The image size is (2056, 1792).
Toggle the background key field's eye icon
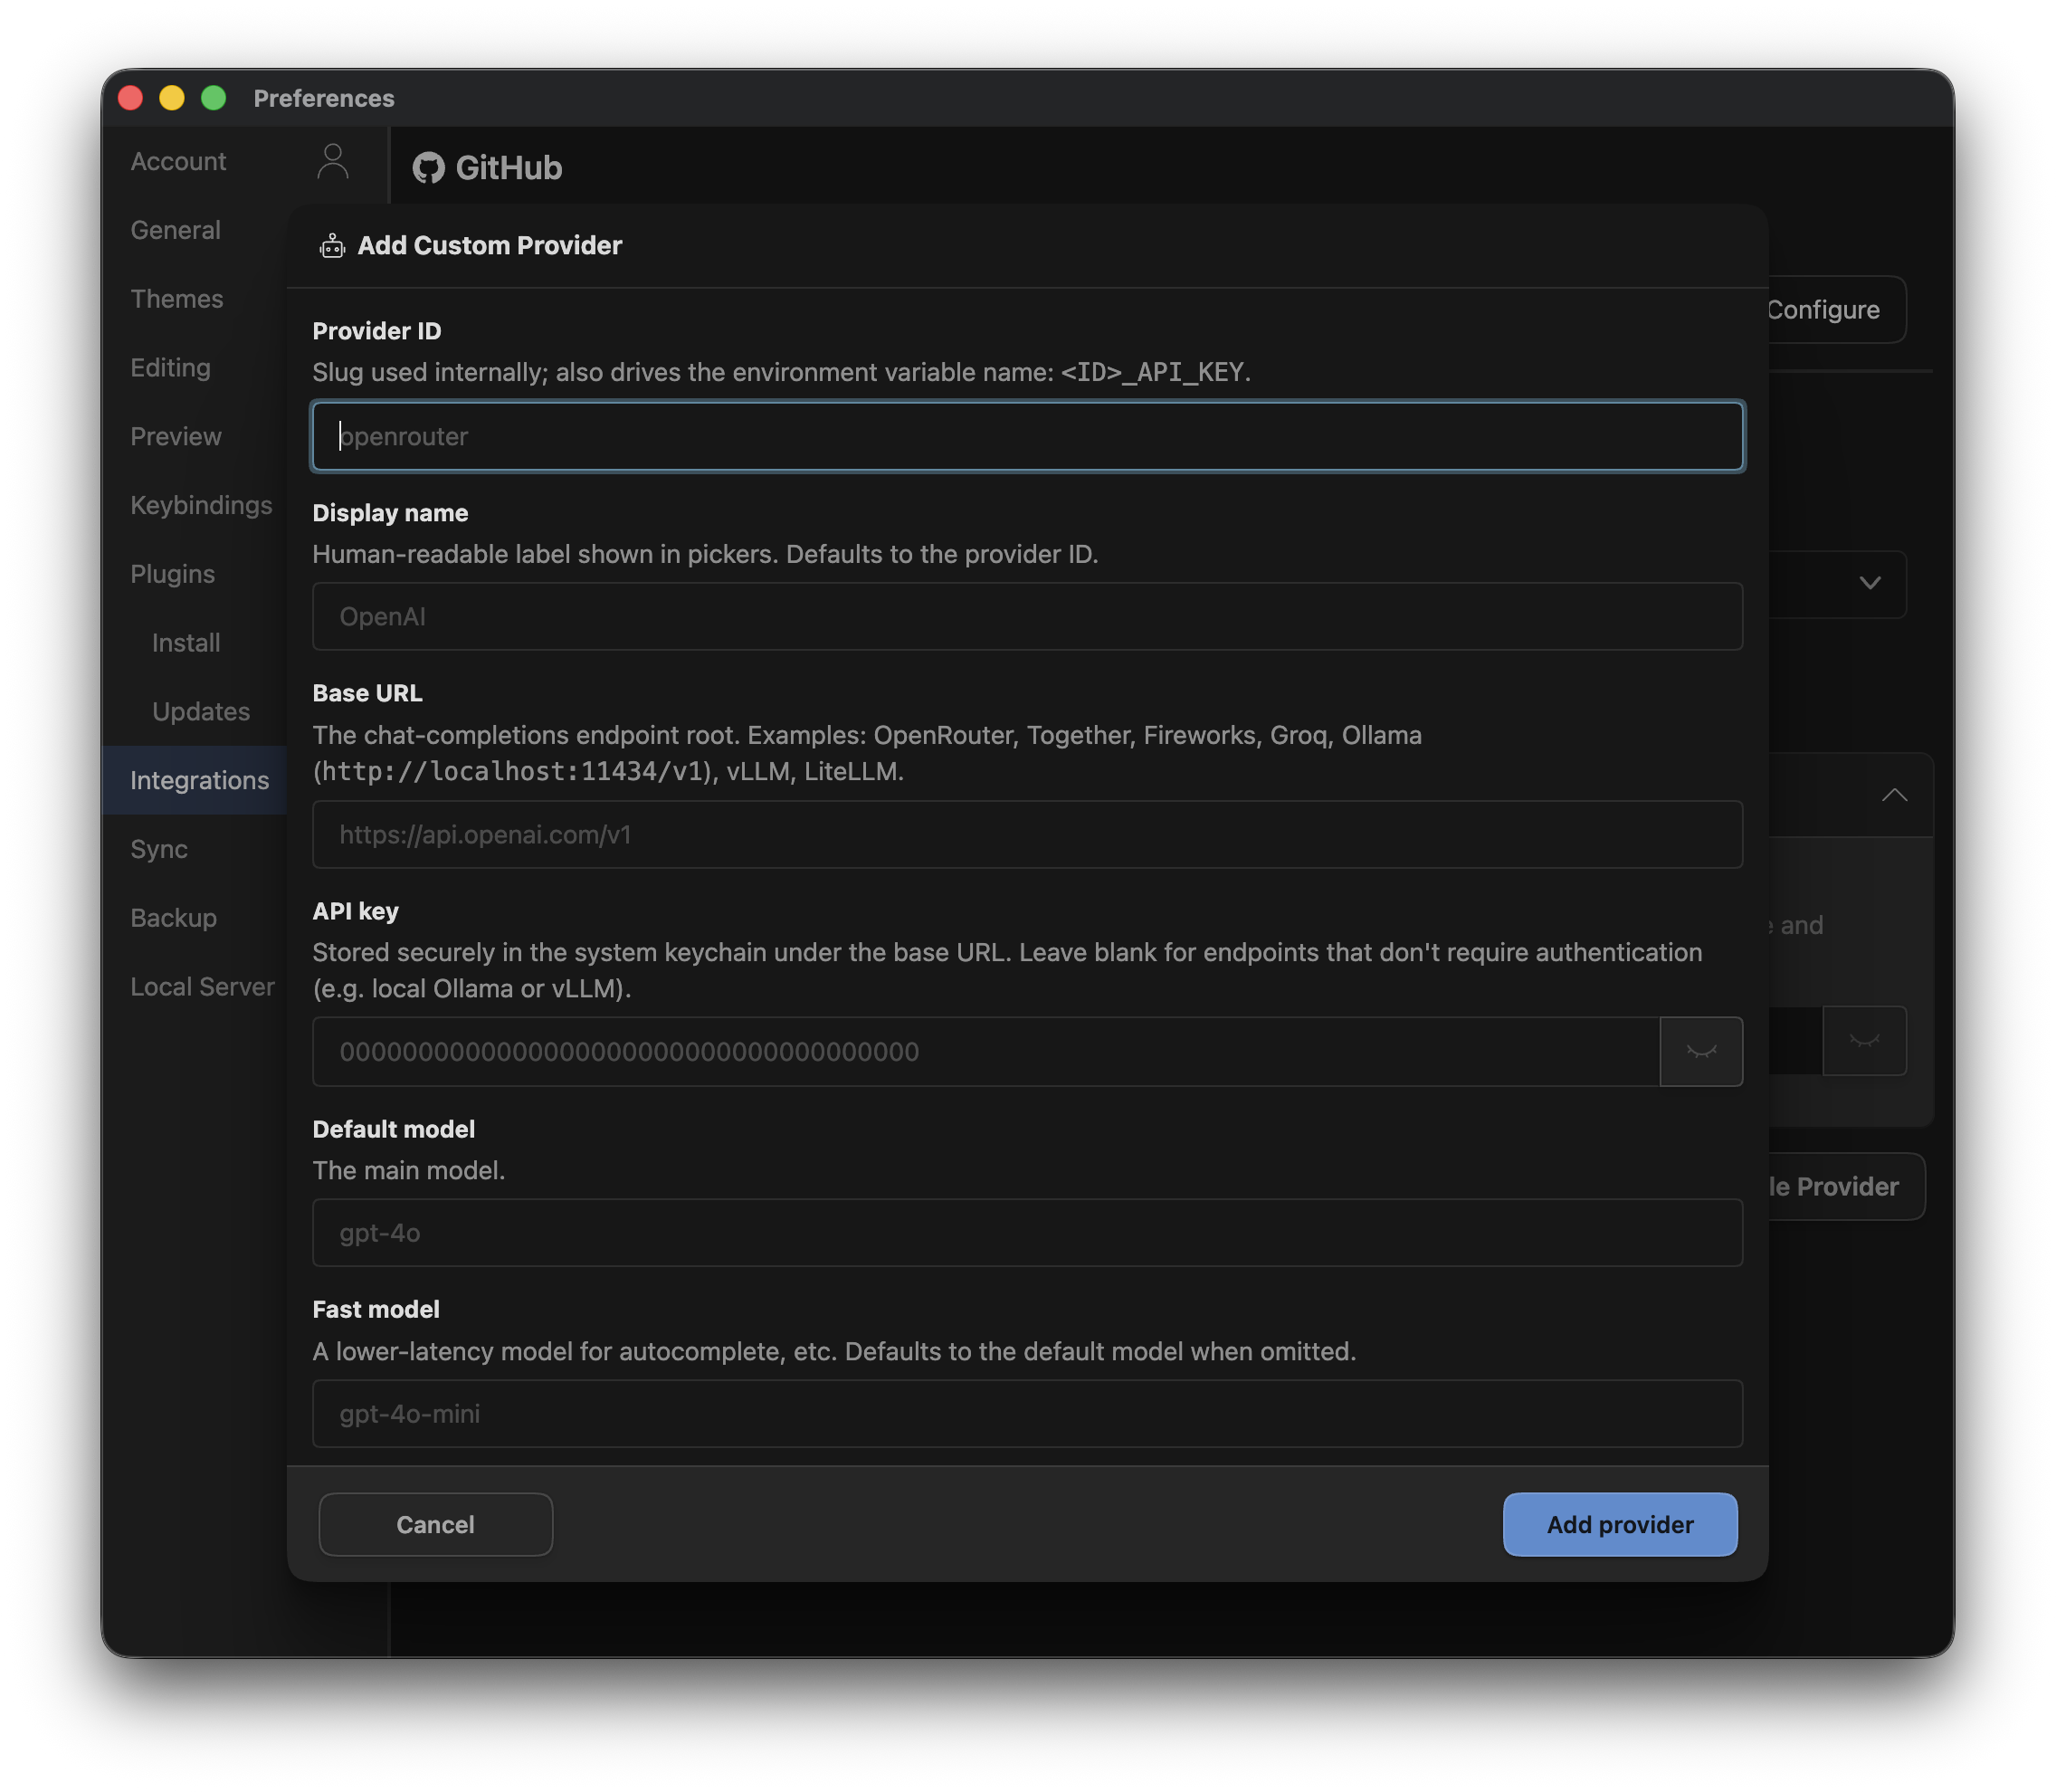(1864, 1041)
